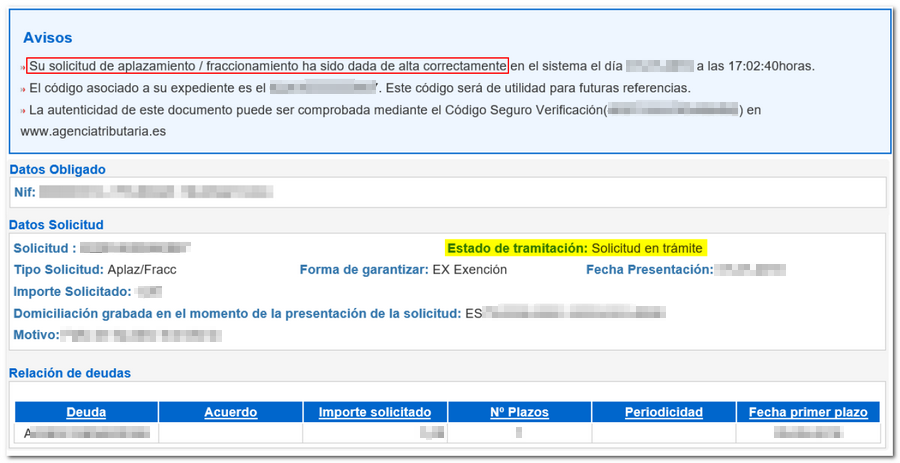Click the www.agenciatributaria.es address text

[x=93, y=131]
